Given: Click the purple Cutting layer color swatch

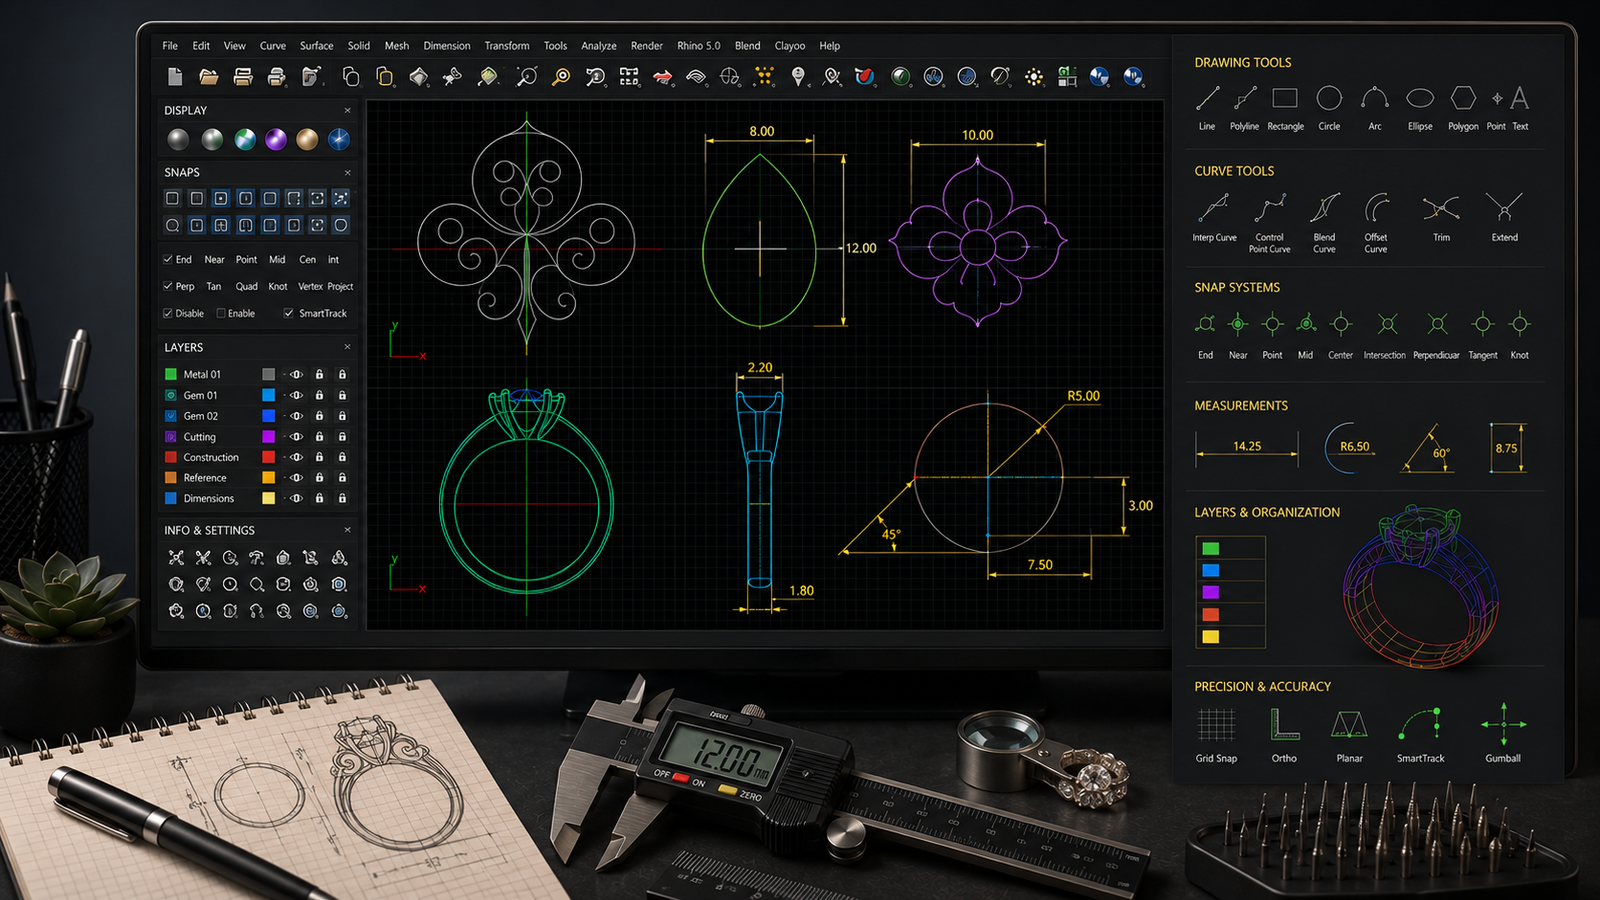Looking at the screenshot, I should [x=268, y=437].
